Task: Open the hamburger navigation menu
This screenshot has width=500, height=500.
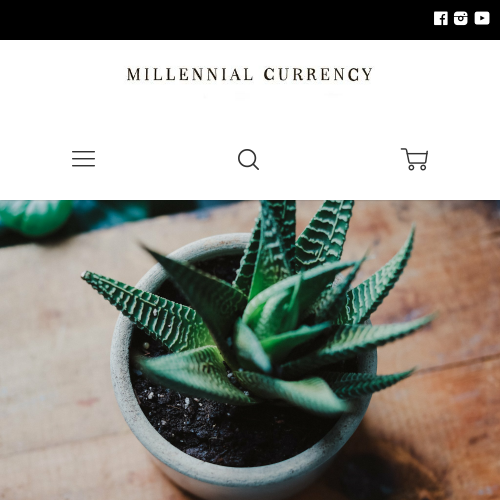Action: pos(84,159)
